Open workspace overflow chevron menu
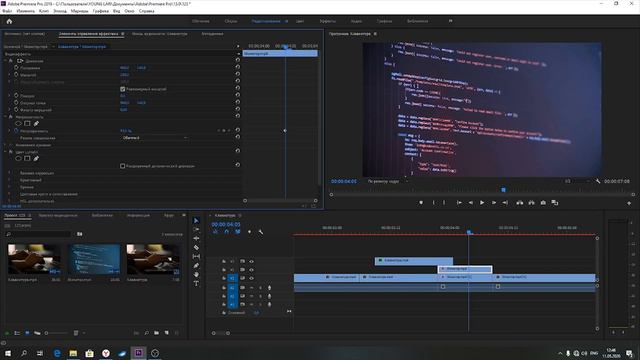 451,21
